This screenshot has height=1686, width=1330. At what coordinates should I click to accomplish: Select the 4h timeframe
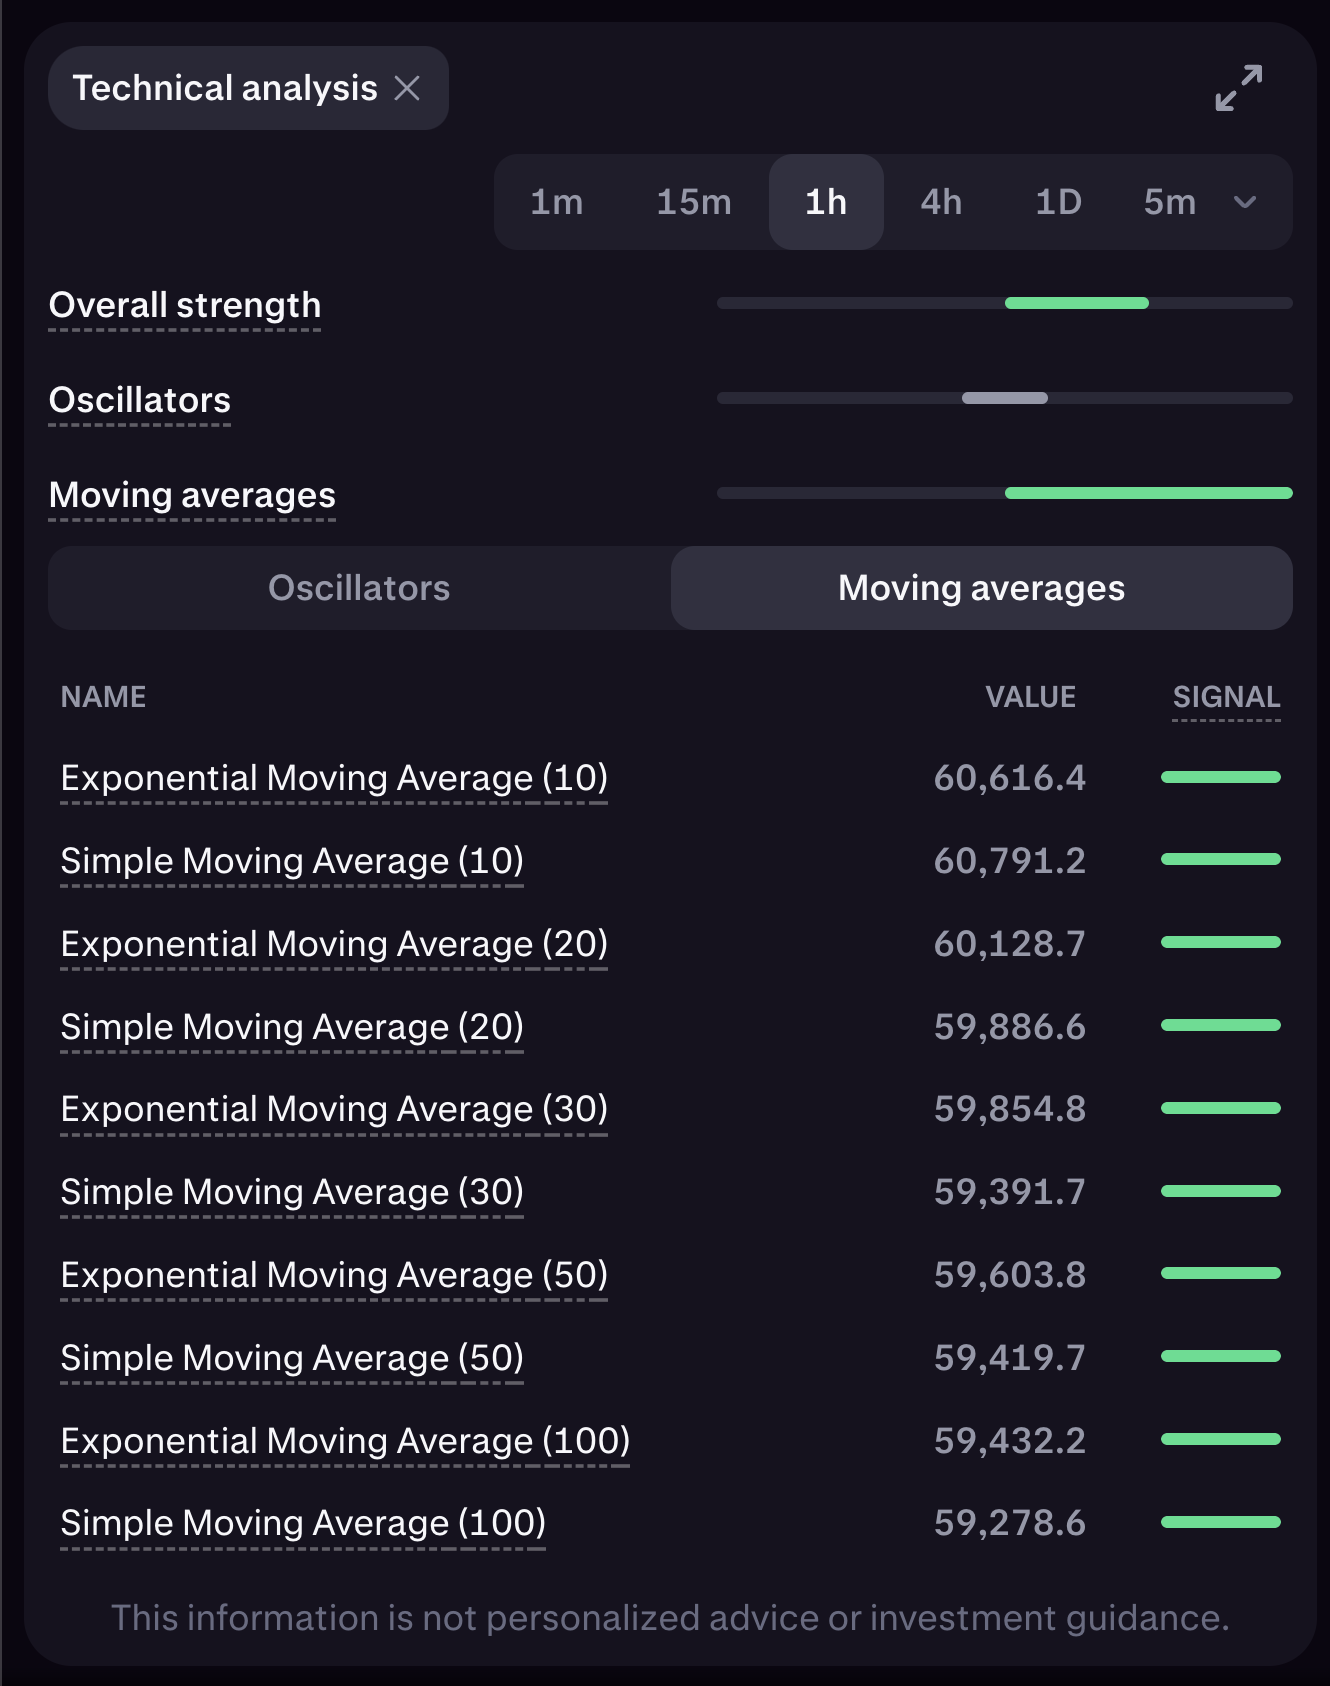pos(941,202)
